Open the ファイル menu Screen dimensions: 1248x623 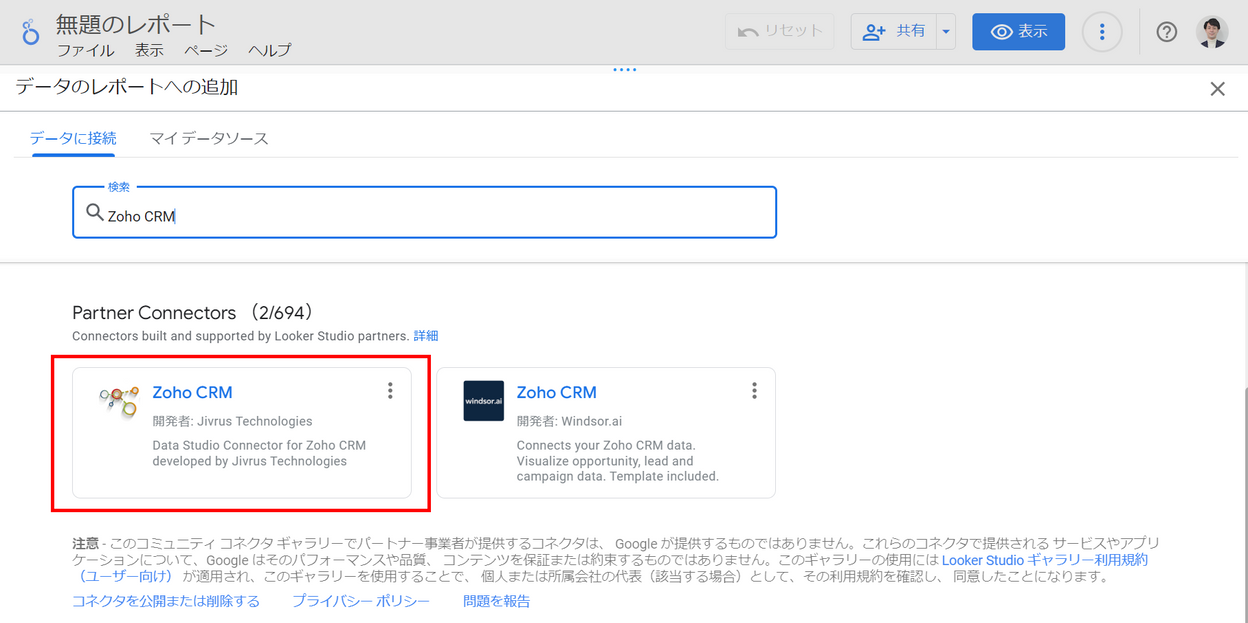pyautogui.click(x=85, y=51)
